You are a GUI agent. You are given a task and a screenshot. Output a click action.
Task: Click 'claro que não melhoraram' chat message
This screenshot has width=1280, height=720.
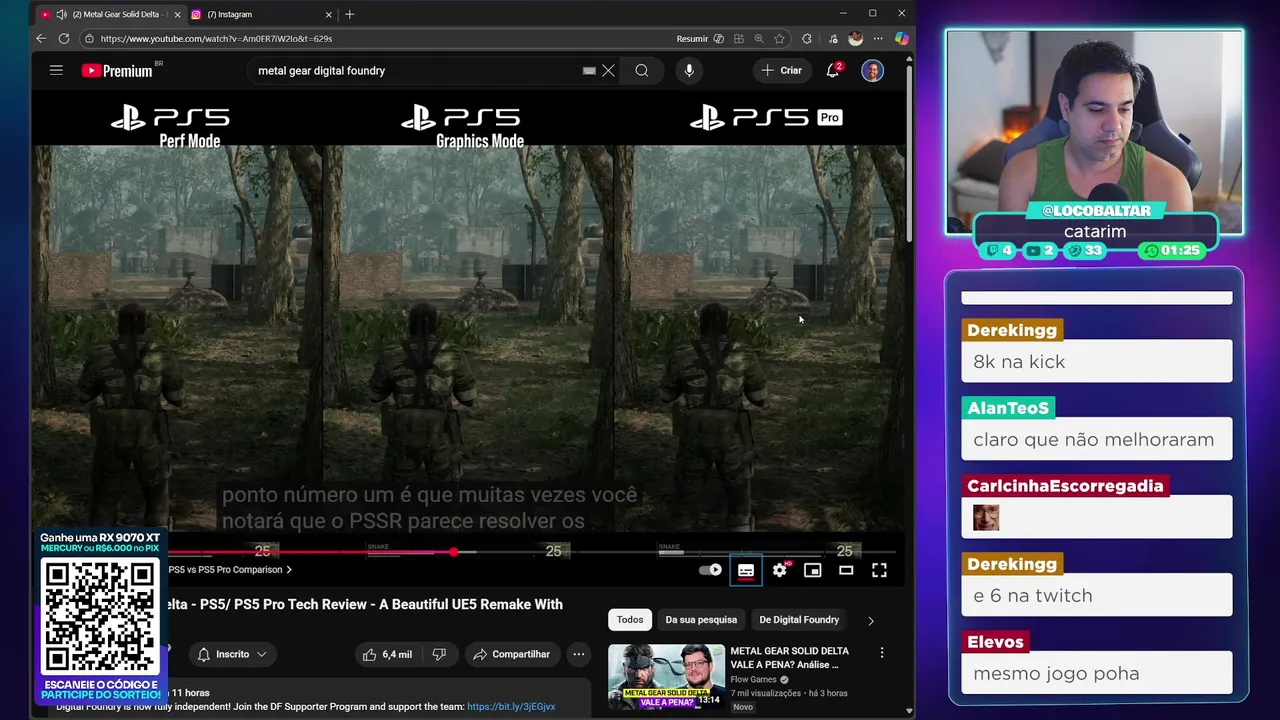pos(1096,439)
